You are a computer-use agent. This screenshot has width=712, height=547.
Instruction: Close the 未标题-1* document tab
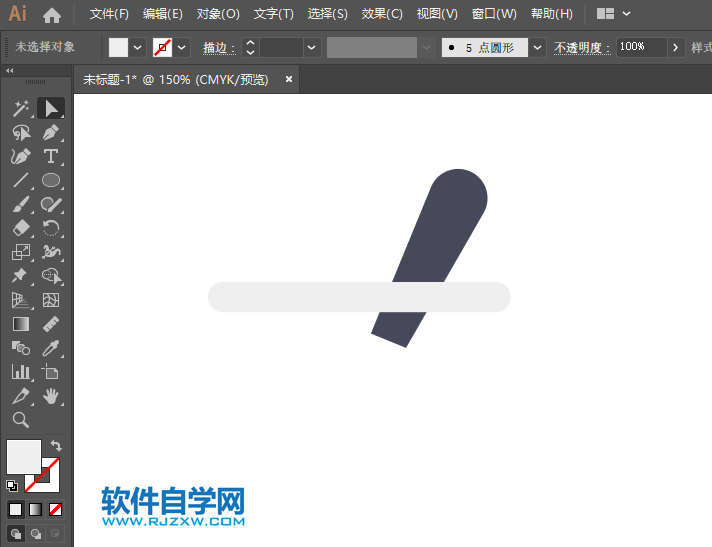point(289,79)
